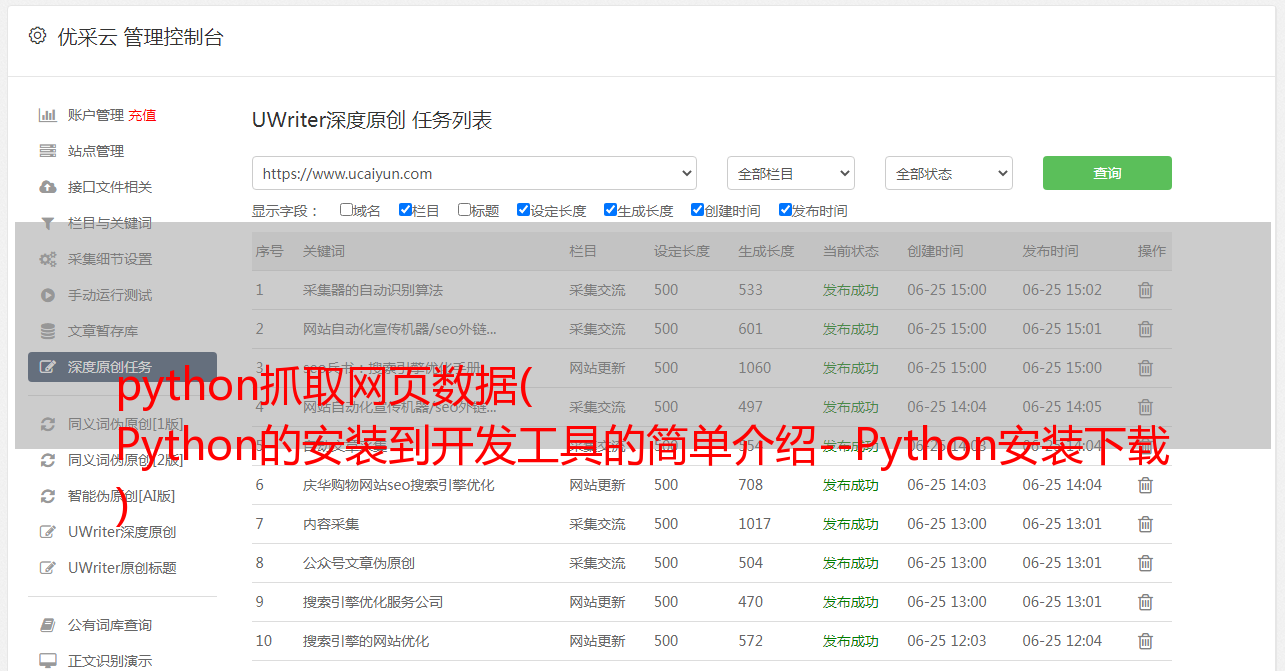Delete row 2 网站自动化宣传机器 with trash icon
1285x671 pixels.
[x=1145, y=329]
